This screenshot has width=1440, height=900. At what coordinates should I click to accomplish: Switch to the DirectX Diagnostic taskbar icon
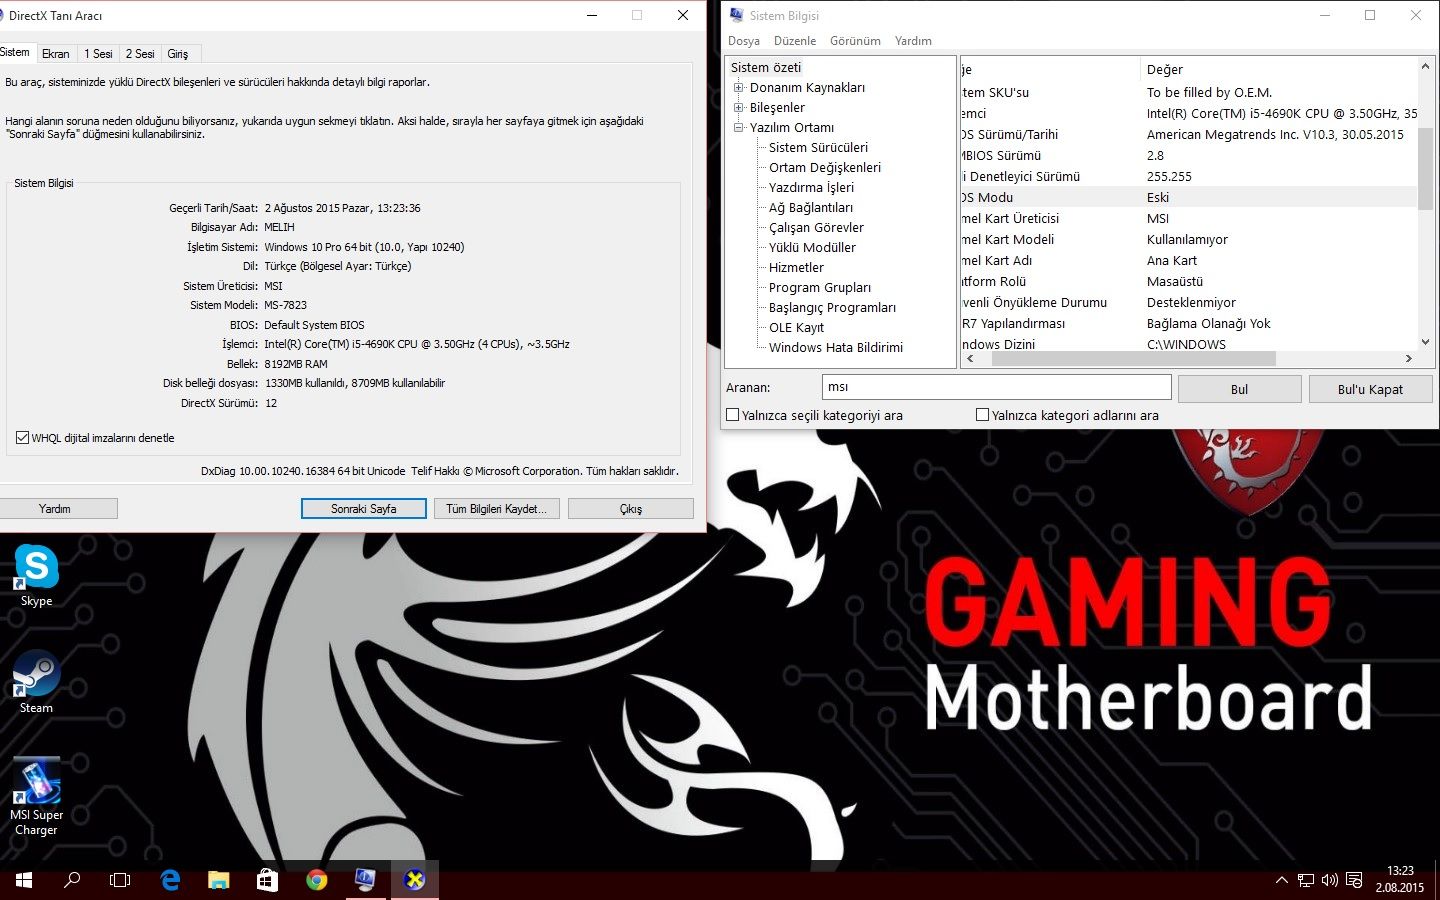(x=414, y=880)
